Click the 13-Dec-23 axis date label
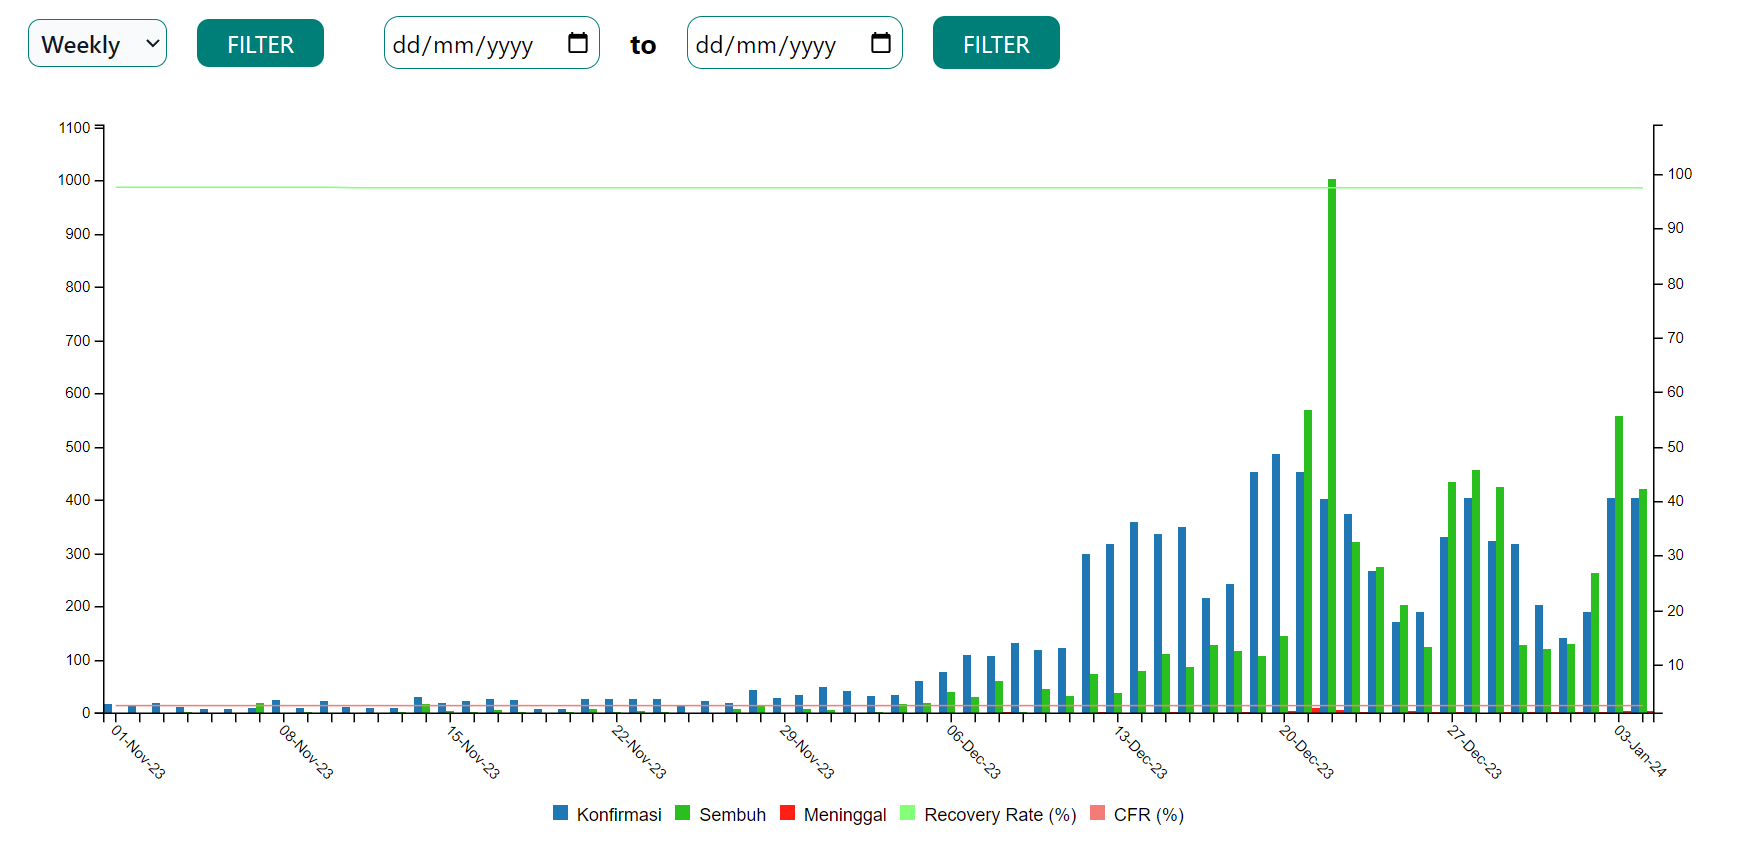 [1140, 752]
